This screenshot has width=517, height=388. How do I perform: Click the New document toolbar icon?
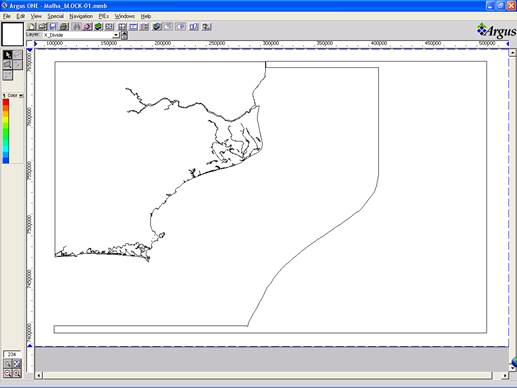click(32, 27)
